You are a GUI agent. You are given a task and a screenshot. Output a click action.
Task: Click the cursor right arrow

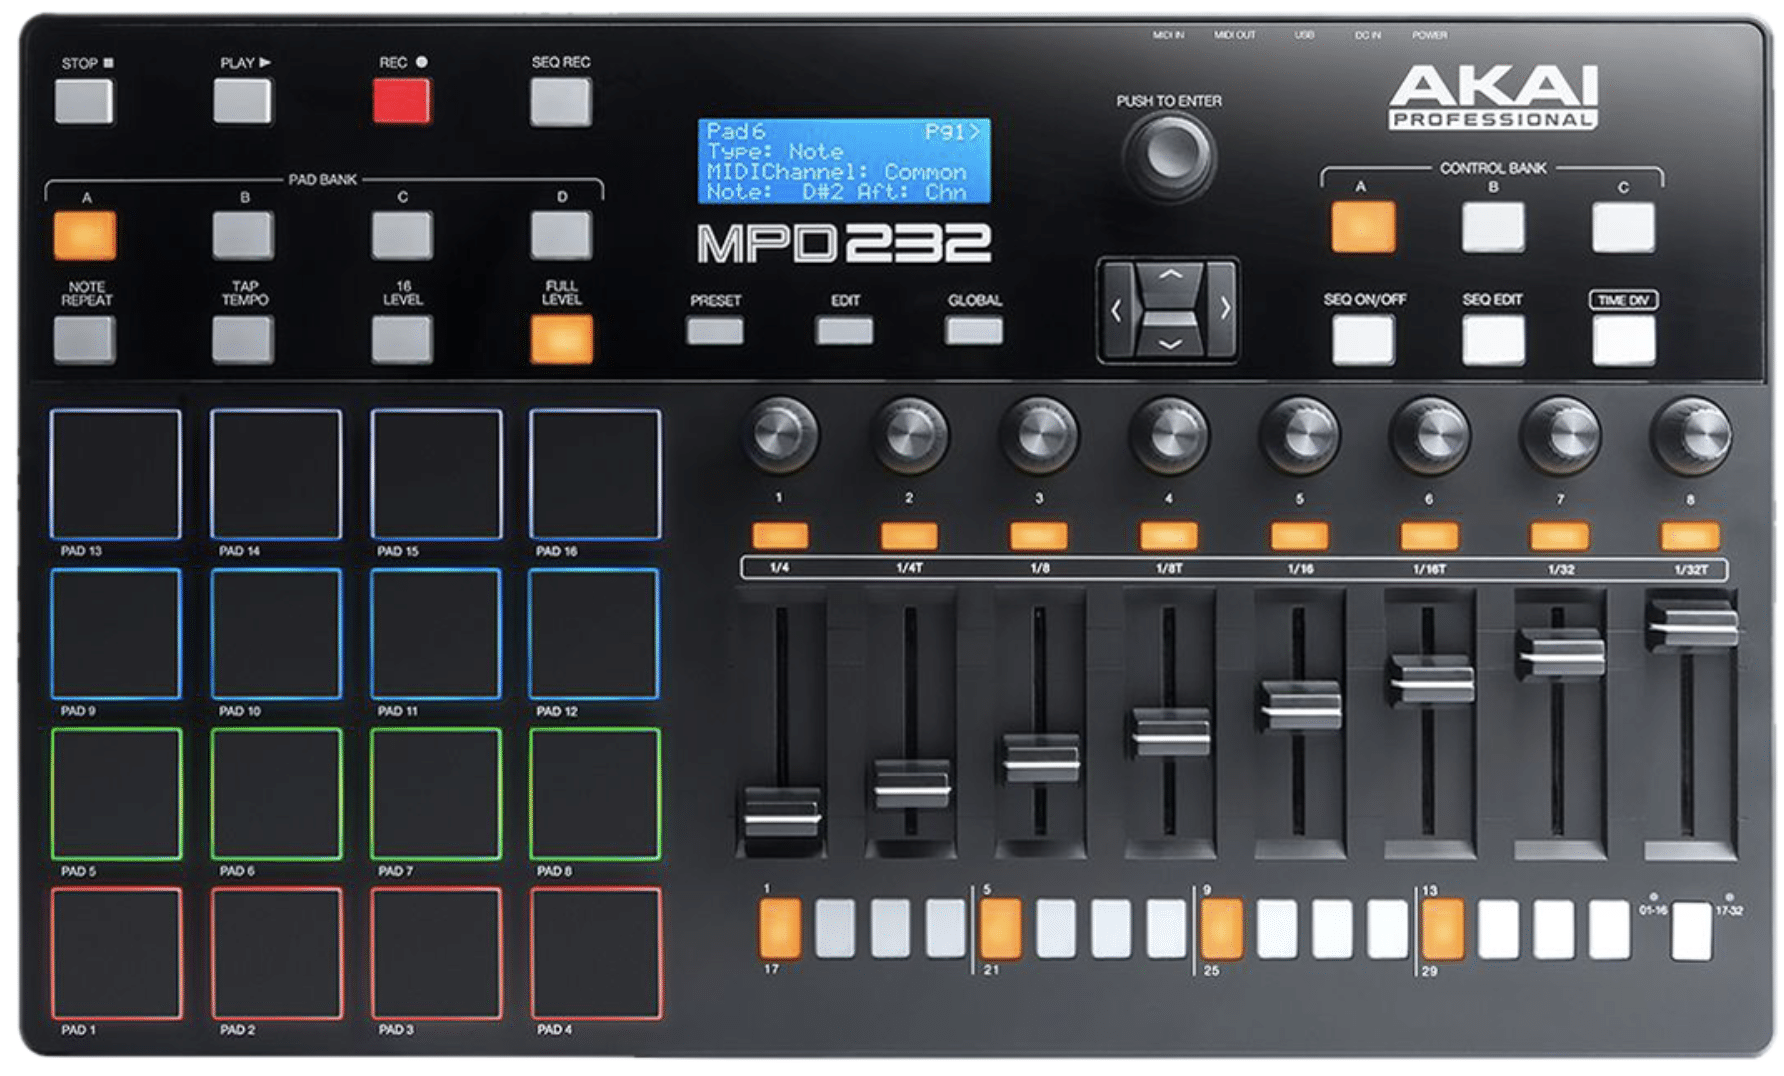(x=1223, y=310)
